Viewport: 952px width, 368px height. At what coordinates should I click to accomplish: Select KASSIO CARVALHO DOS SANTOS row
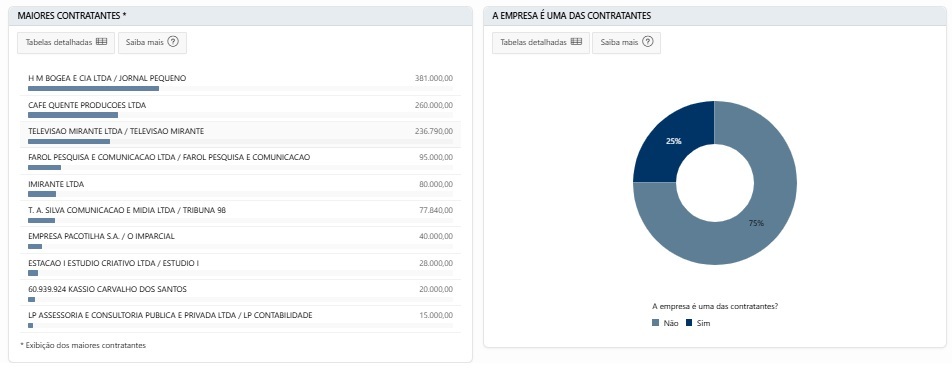(x=240, y=293)
